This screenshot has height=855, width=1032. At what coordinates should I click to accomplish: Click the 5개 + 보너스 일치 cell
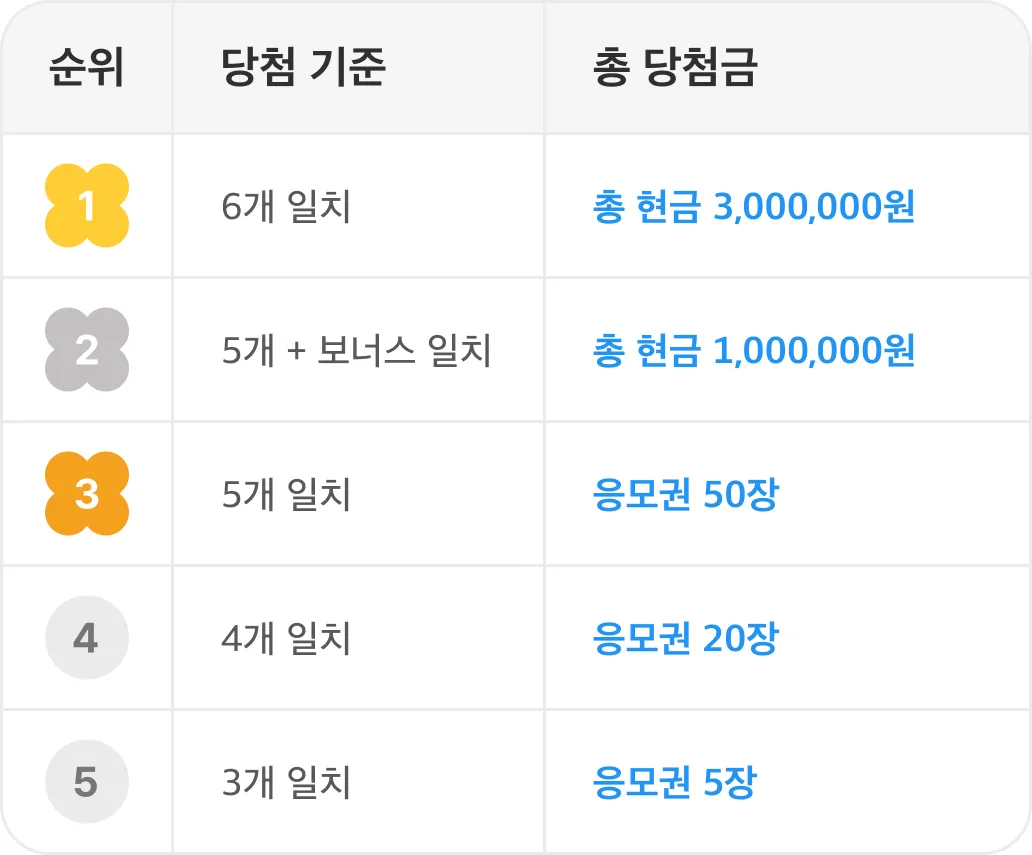pyautogui.click(x=357, y=350)
